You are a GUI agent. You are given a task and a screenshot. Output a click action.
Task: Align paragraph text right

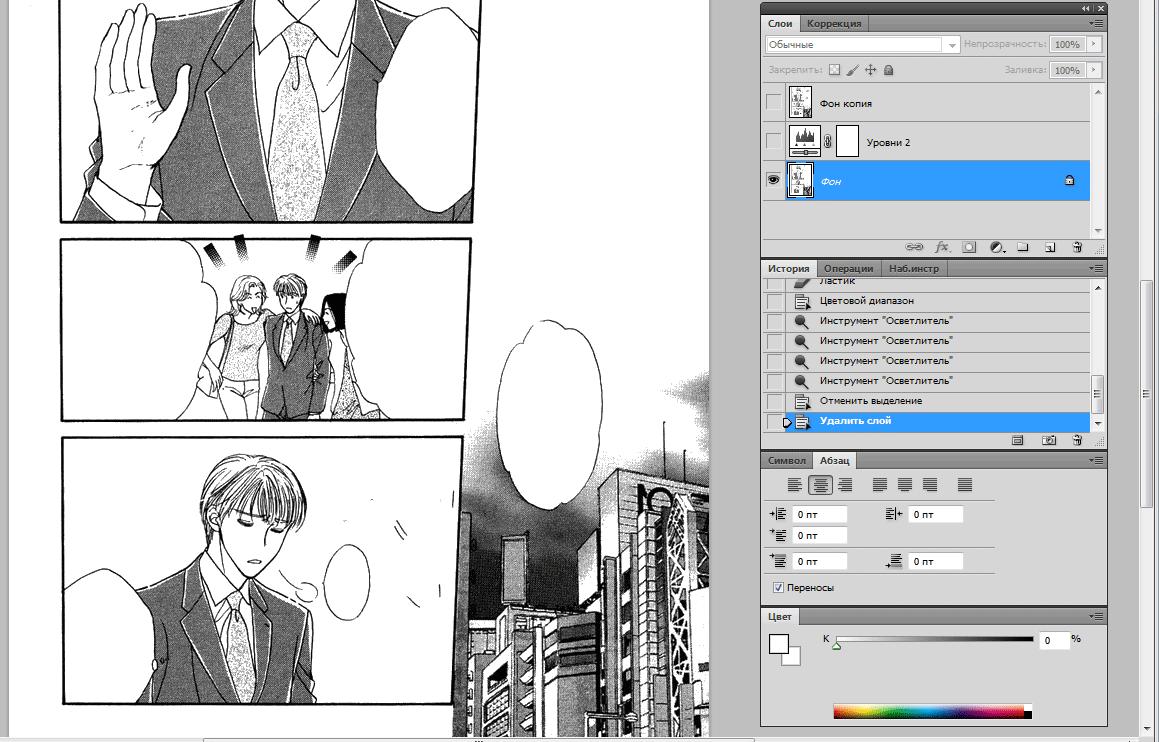(x=845, y=485)
